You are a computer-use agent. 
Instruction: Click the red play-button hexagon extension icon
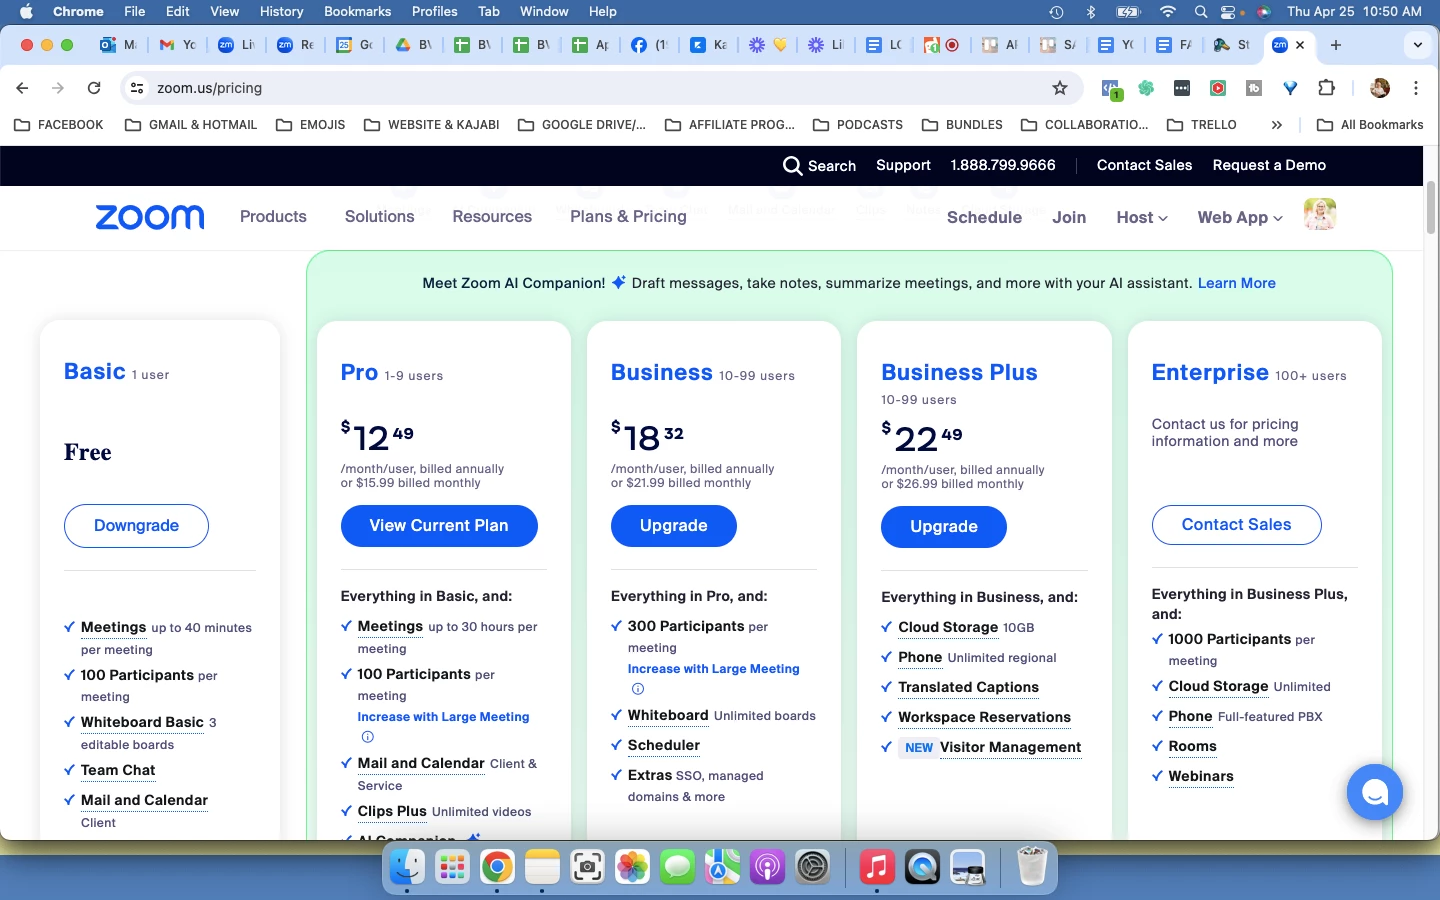pos(1218,88)
